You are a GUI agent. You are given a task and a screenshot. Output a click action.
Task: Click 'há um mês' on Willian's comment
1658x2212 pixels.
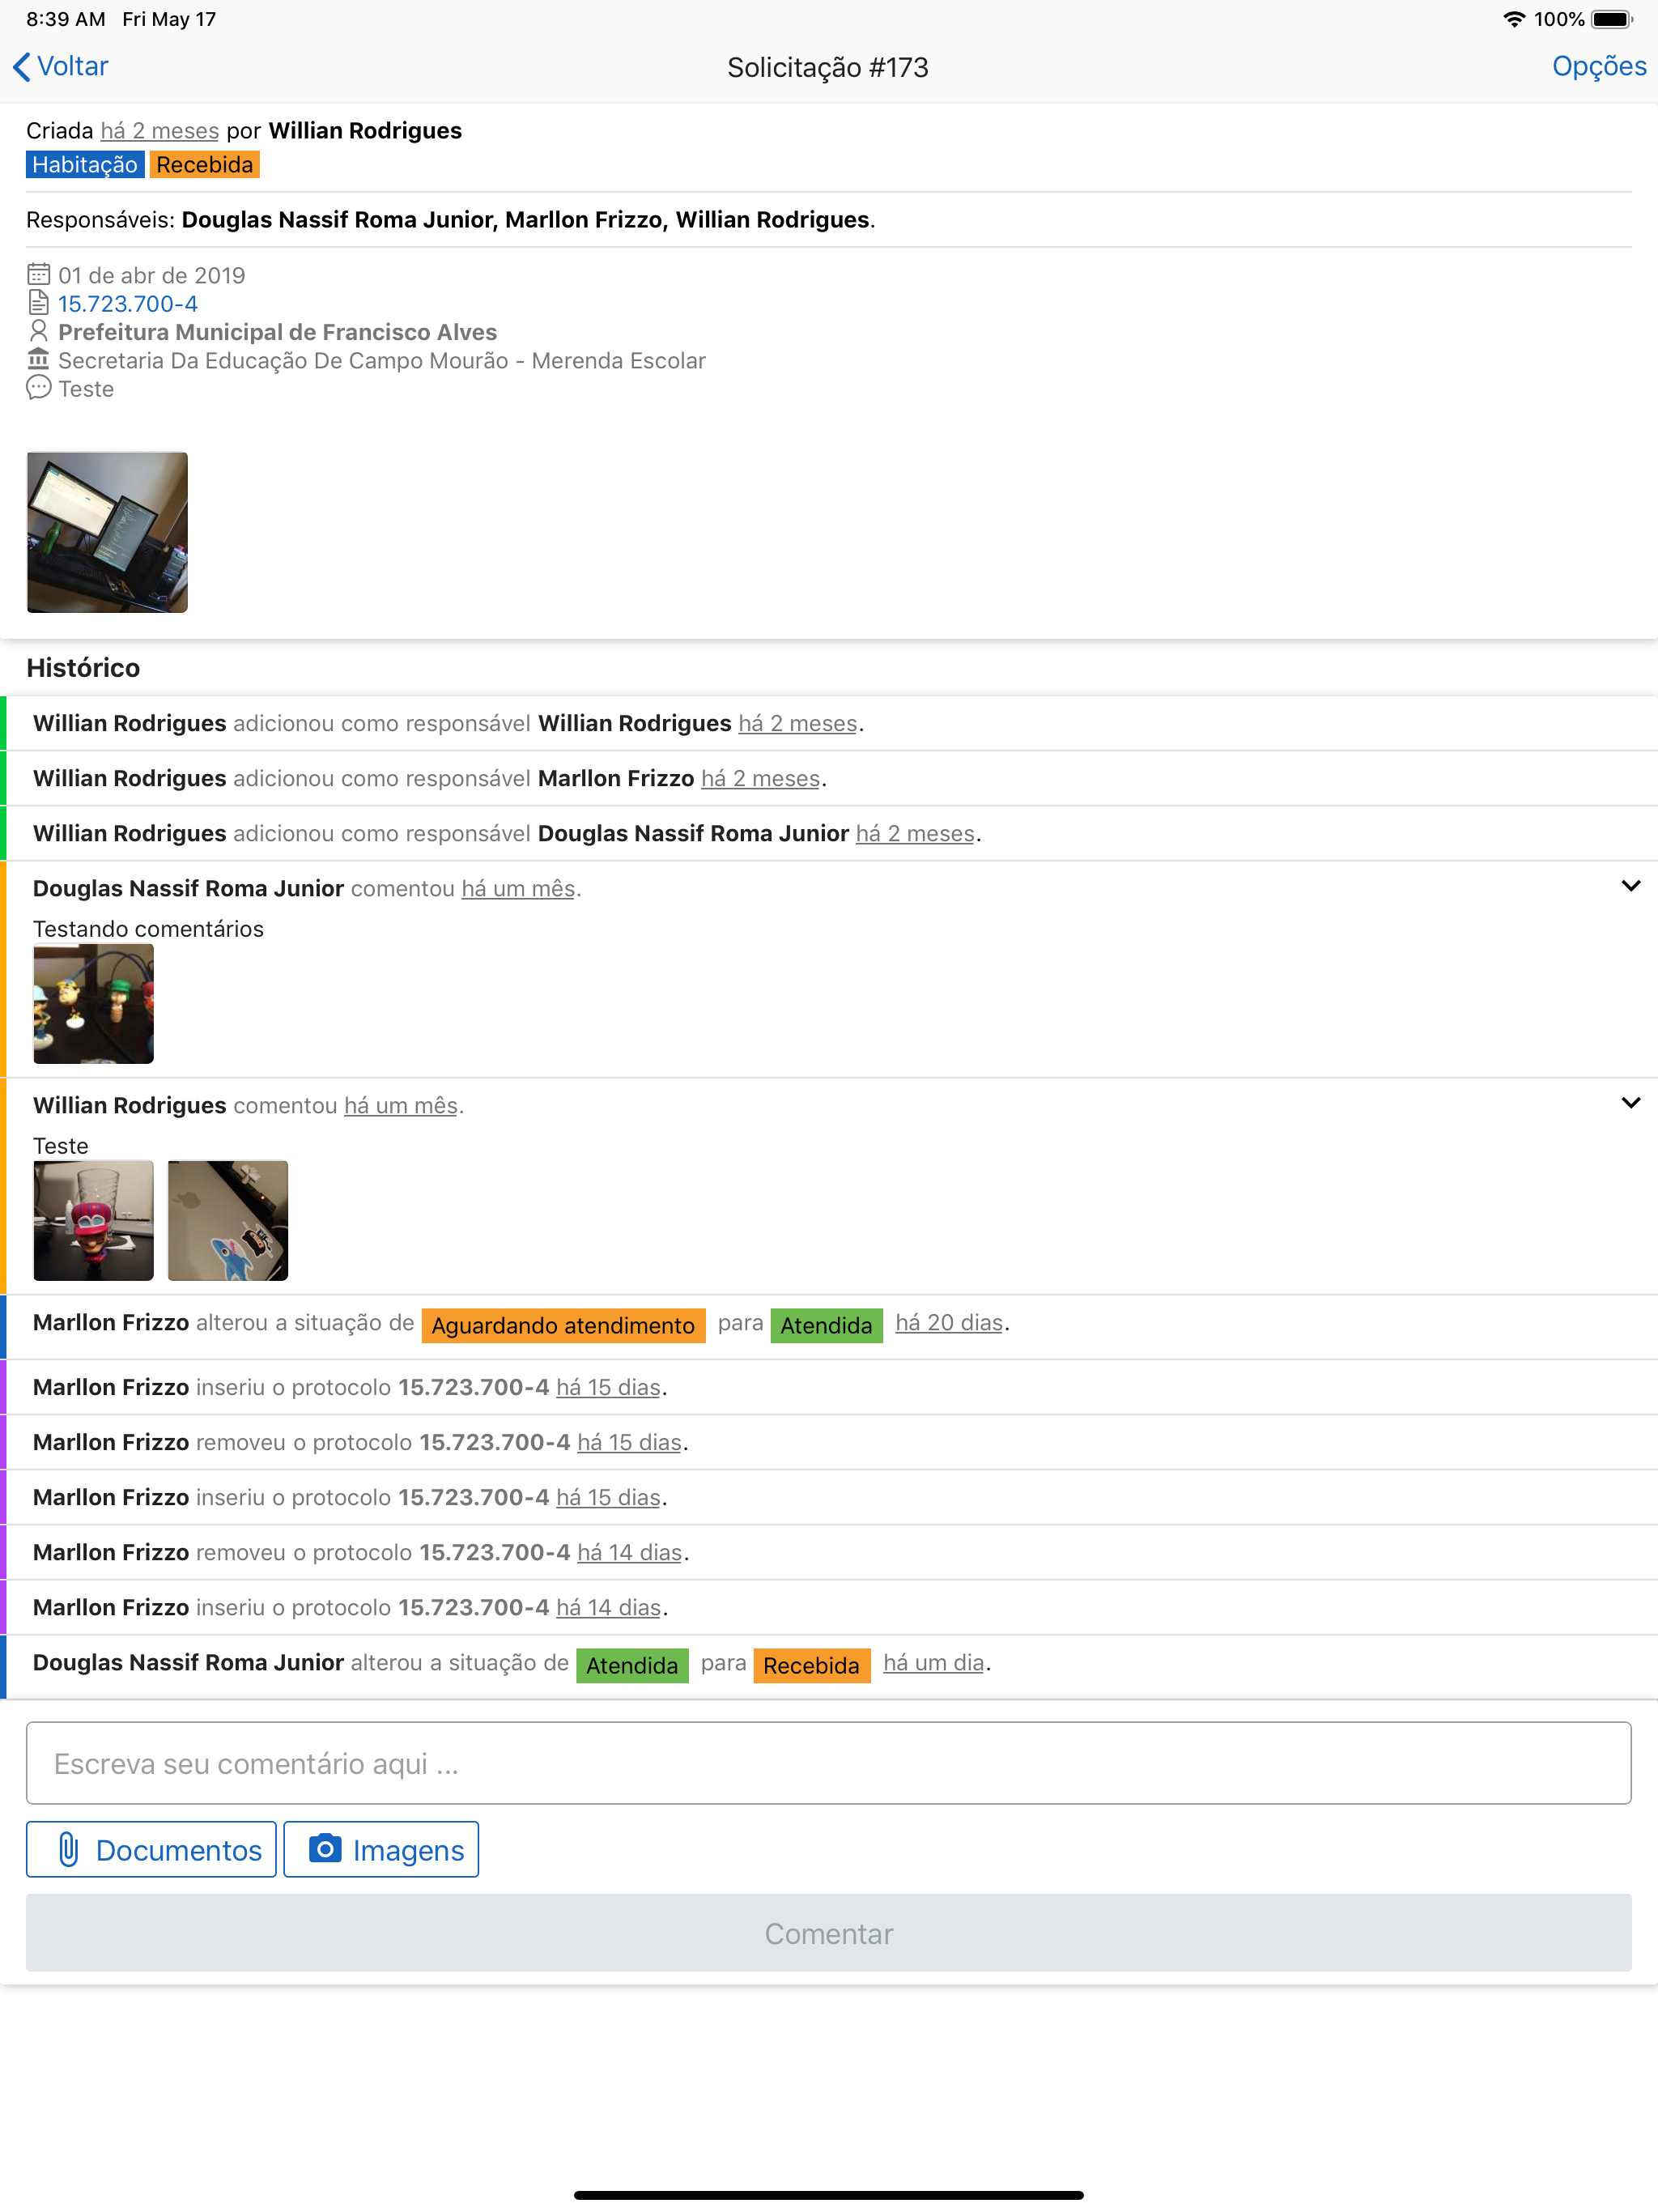[401, 1106]
